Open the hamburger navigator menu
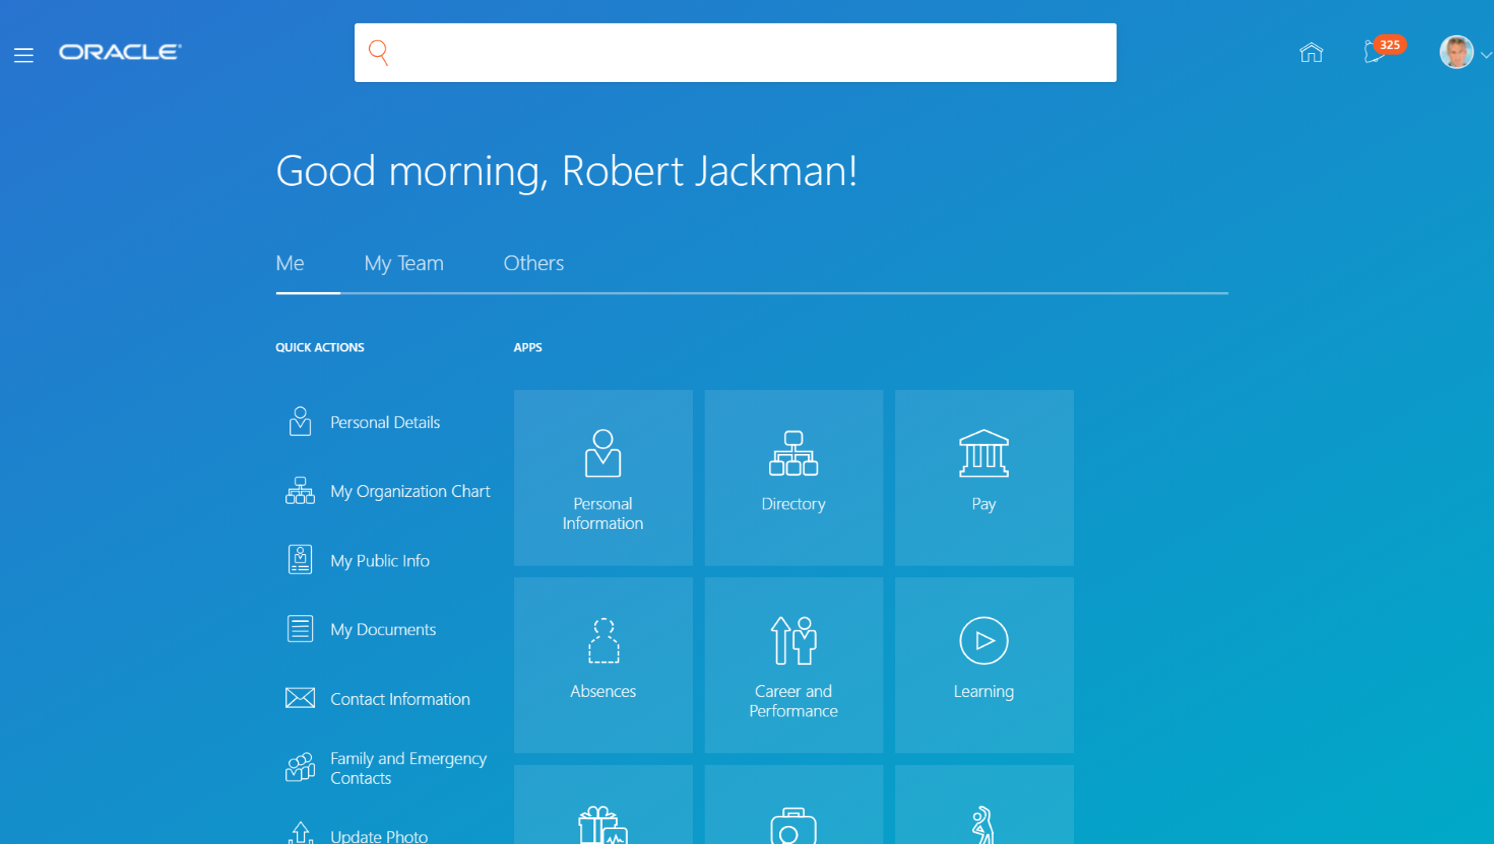Viewport: 1494px width, 844px height. click(x=24, y=55)
